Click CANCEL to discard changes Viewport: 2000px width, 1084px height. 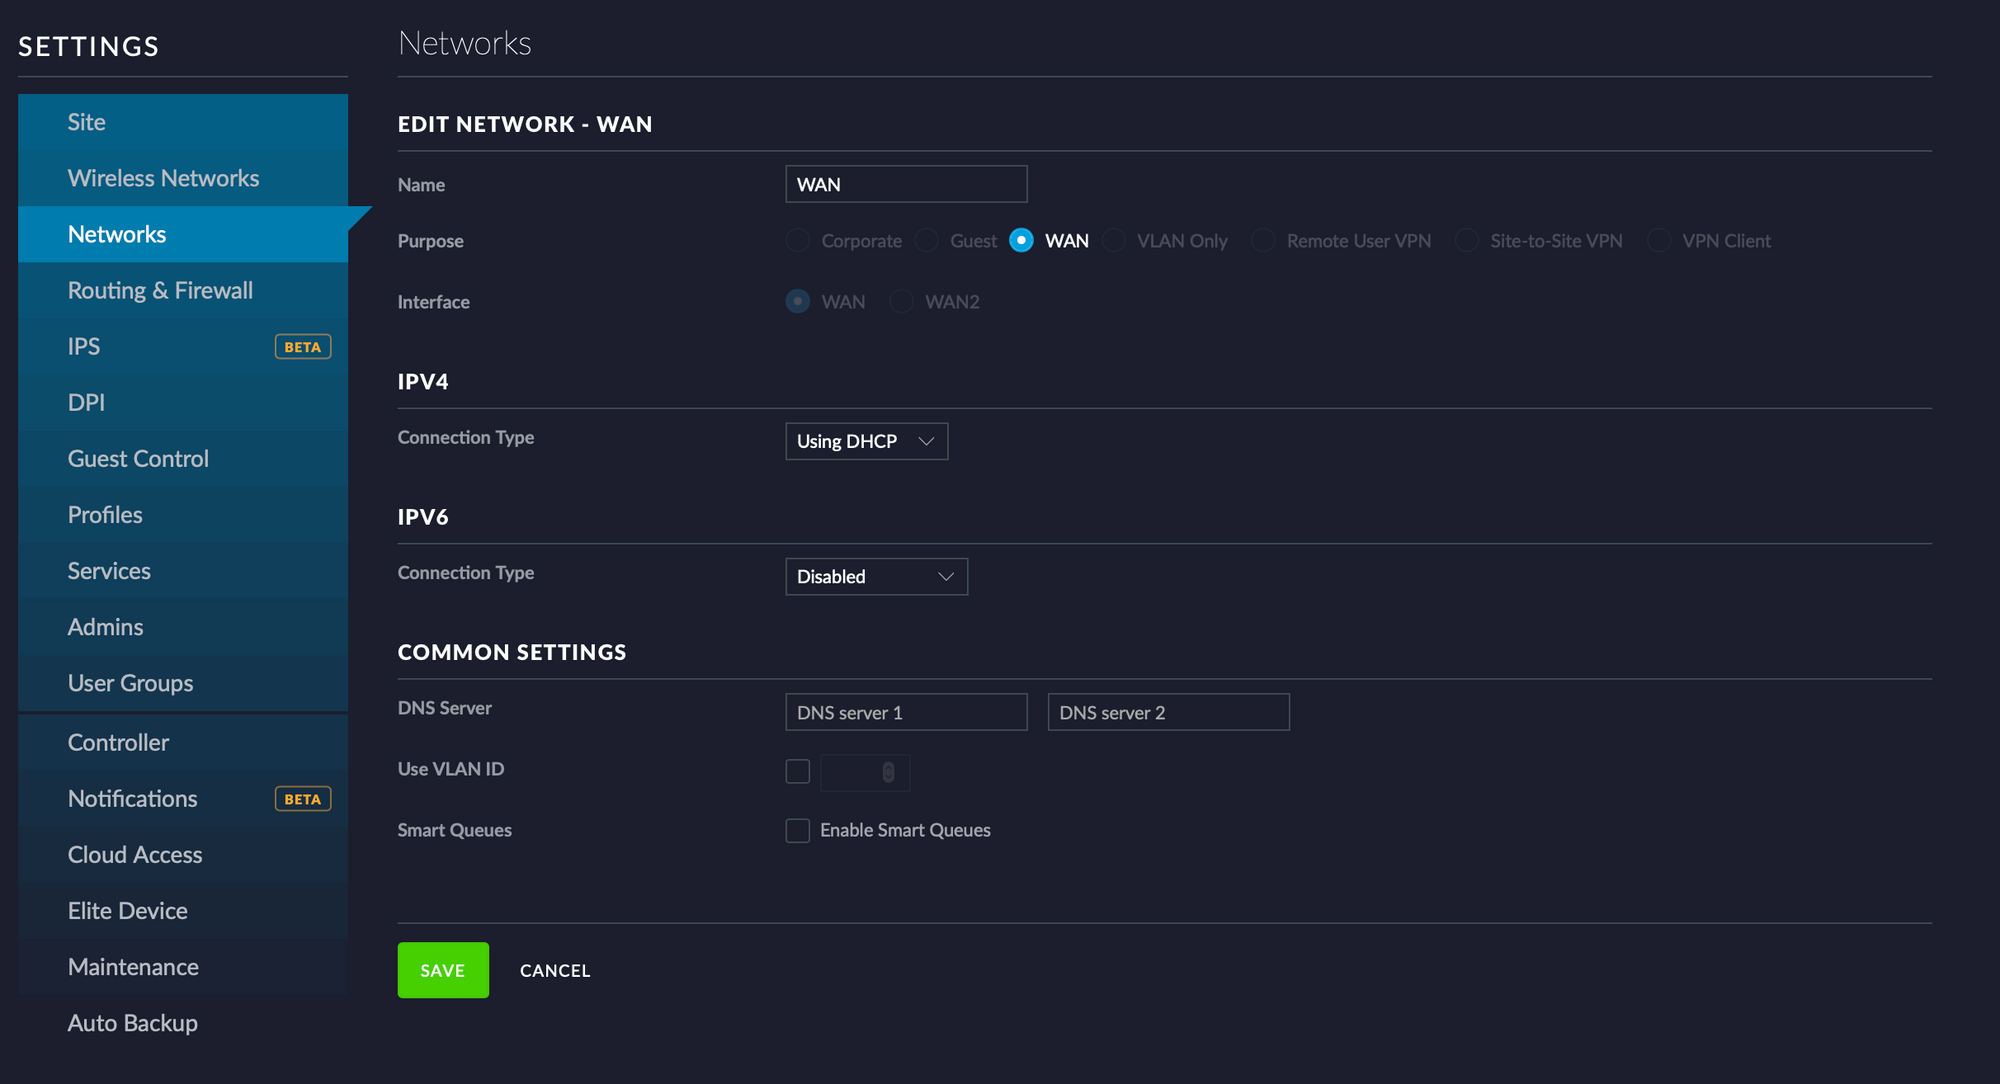click(555, 971)
